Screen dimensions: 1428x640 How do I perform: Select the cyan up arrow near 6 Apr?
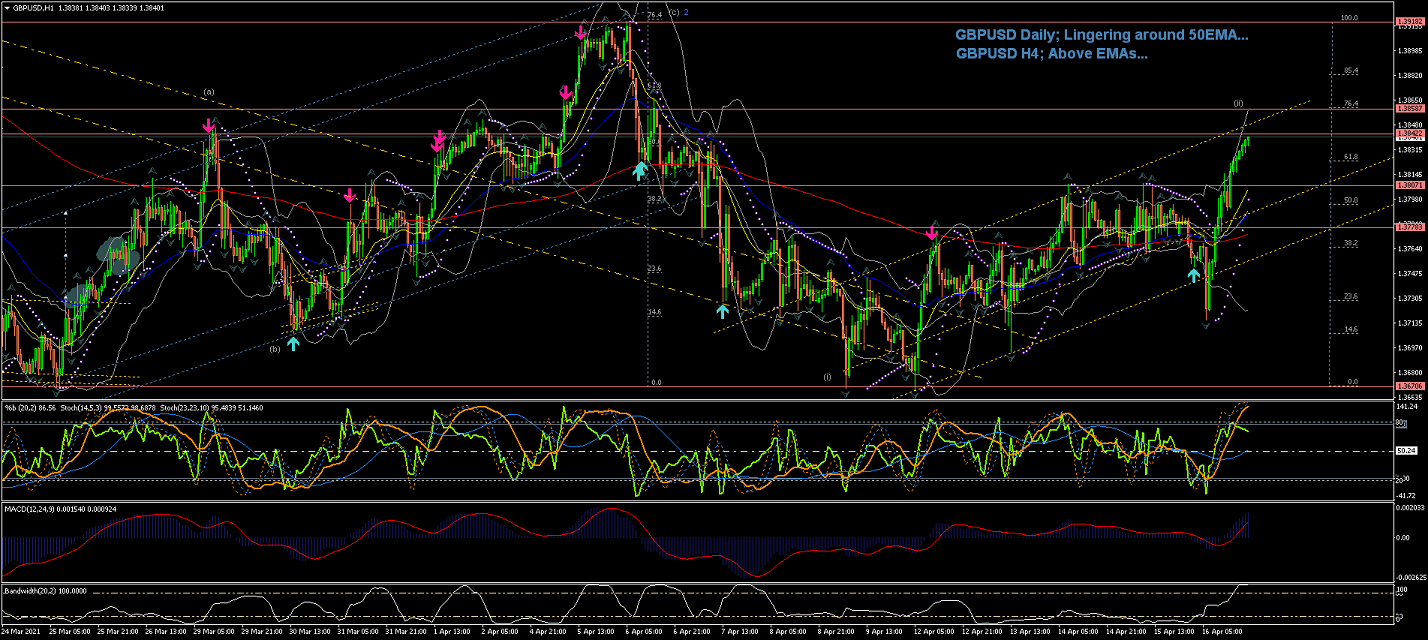[x=639, y=171]
